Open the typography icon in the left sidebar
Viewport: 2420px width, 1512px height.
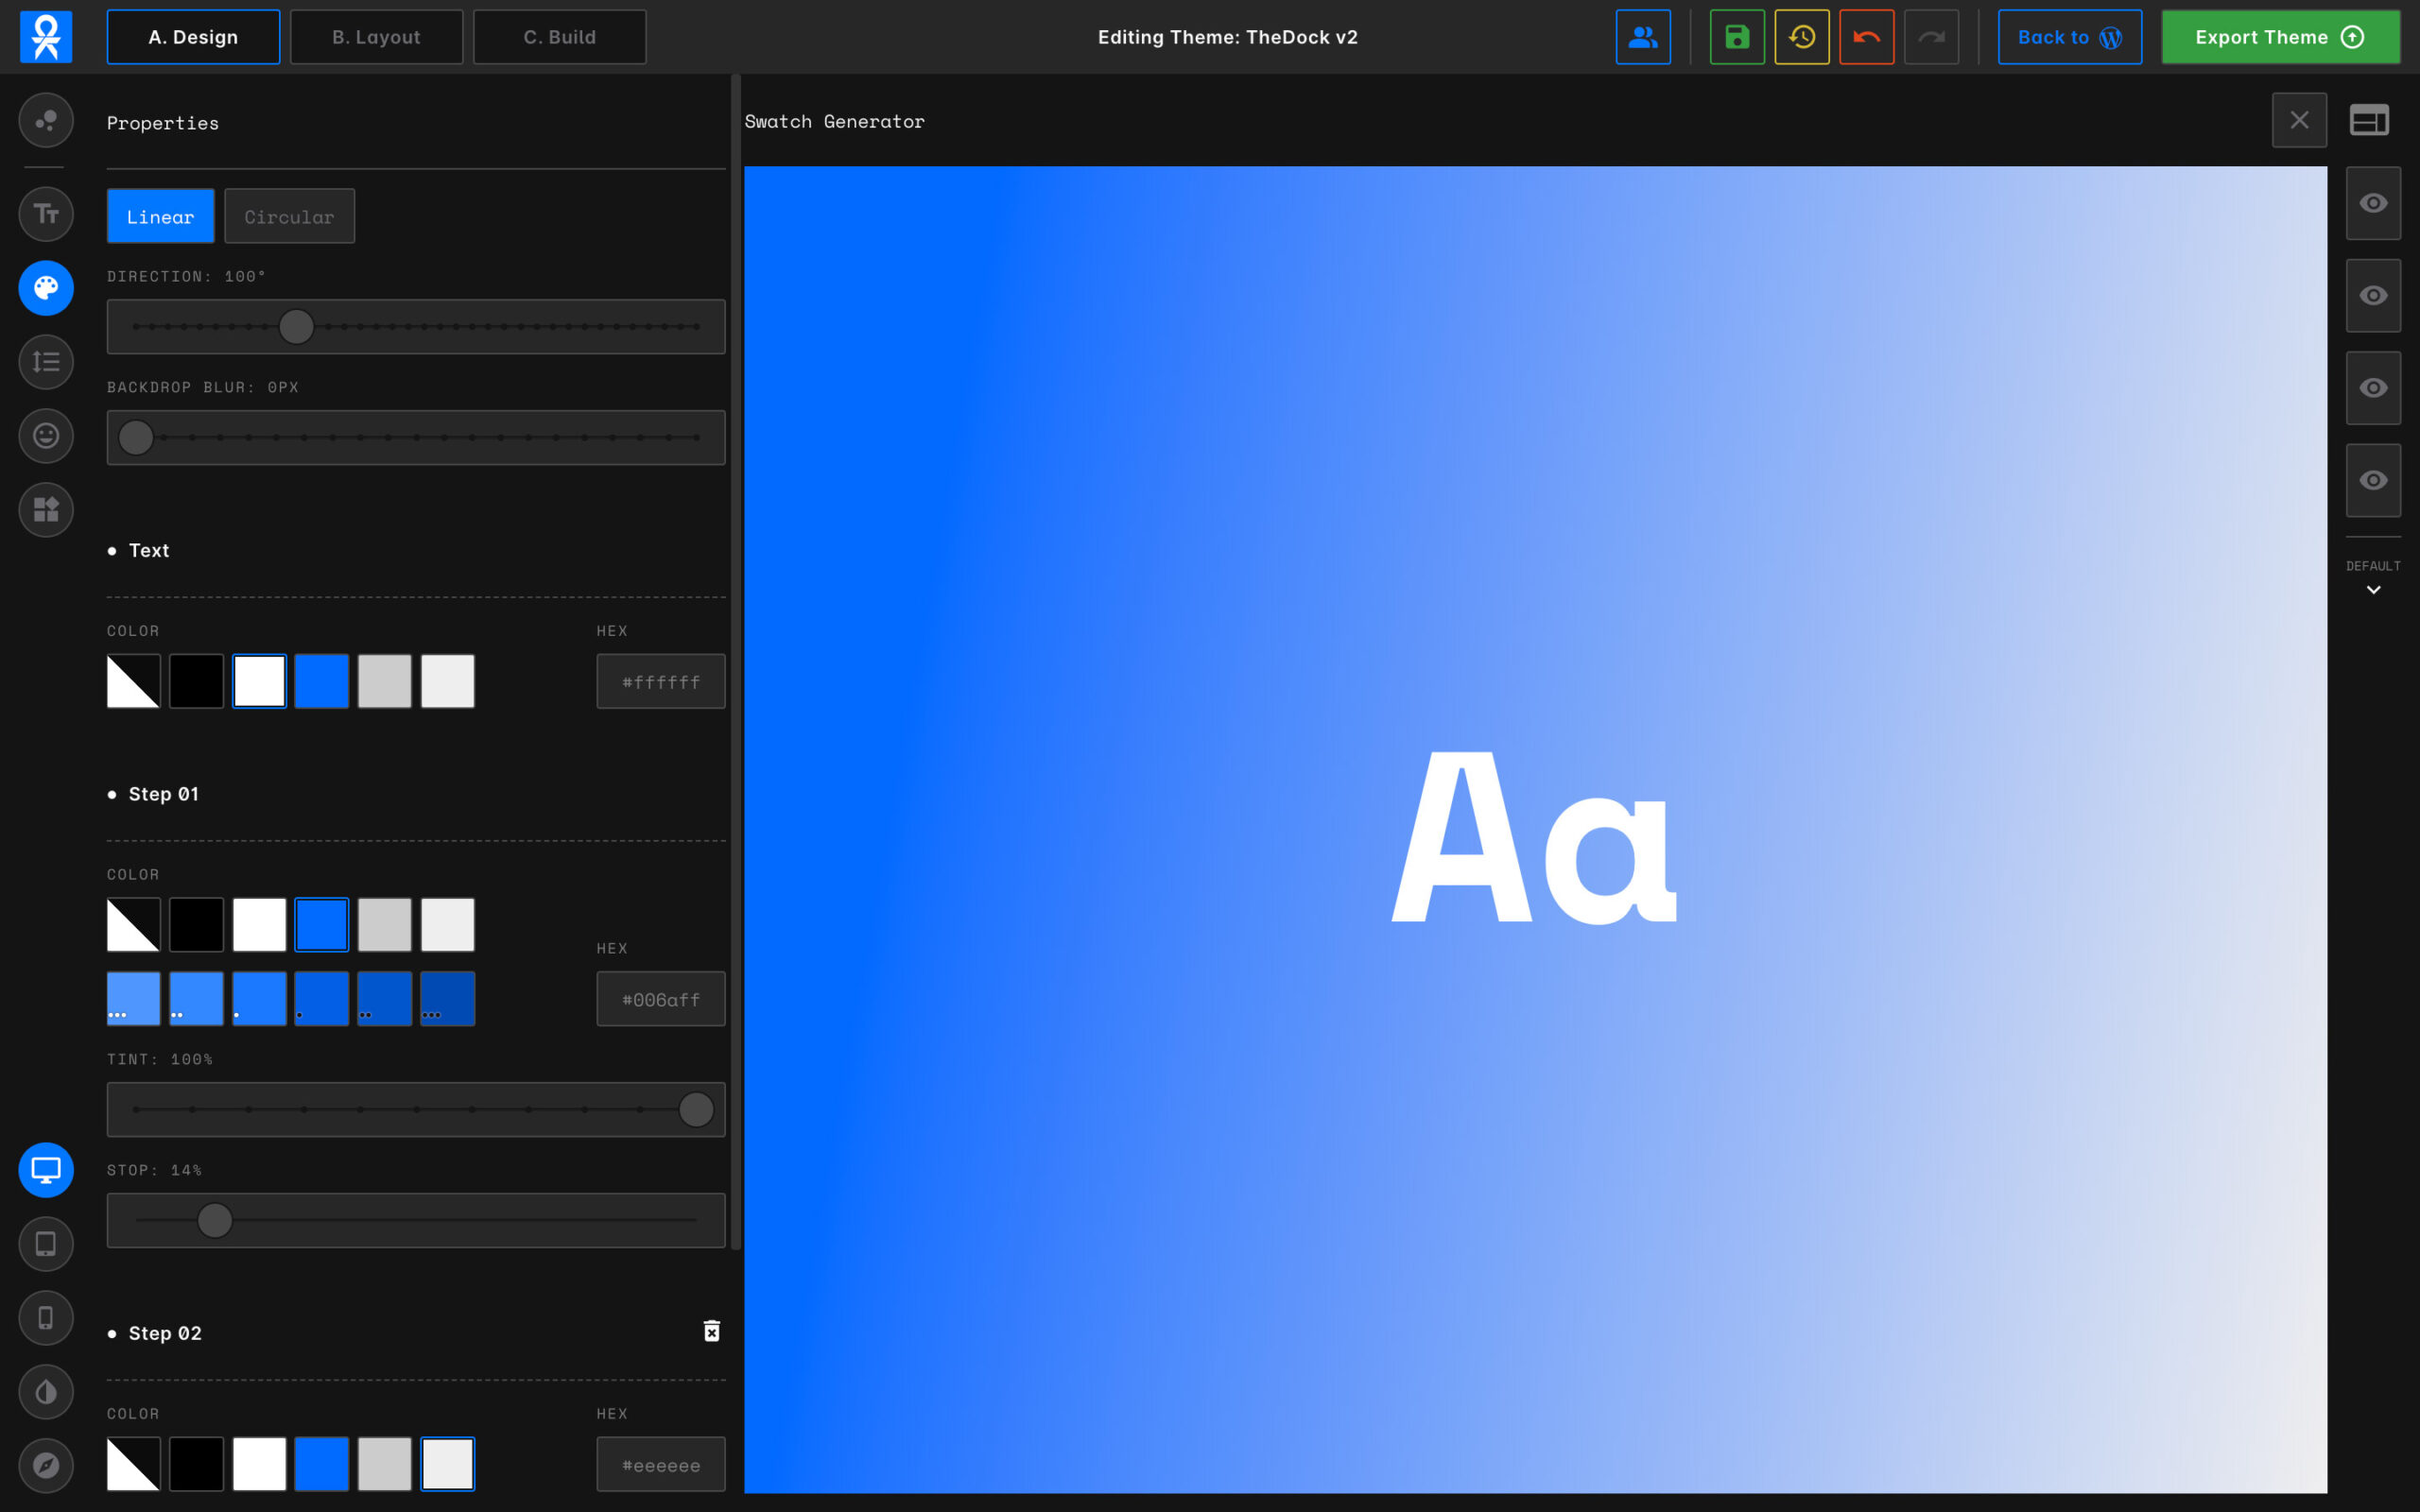point(46,213)
